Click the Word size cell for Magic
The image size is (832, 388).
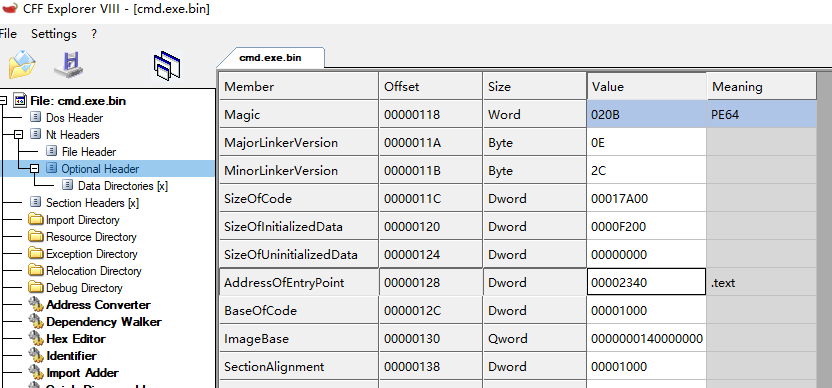534,114
